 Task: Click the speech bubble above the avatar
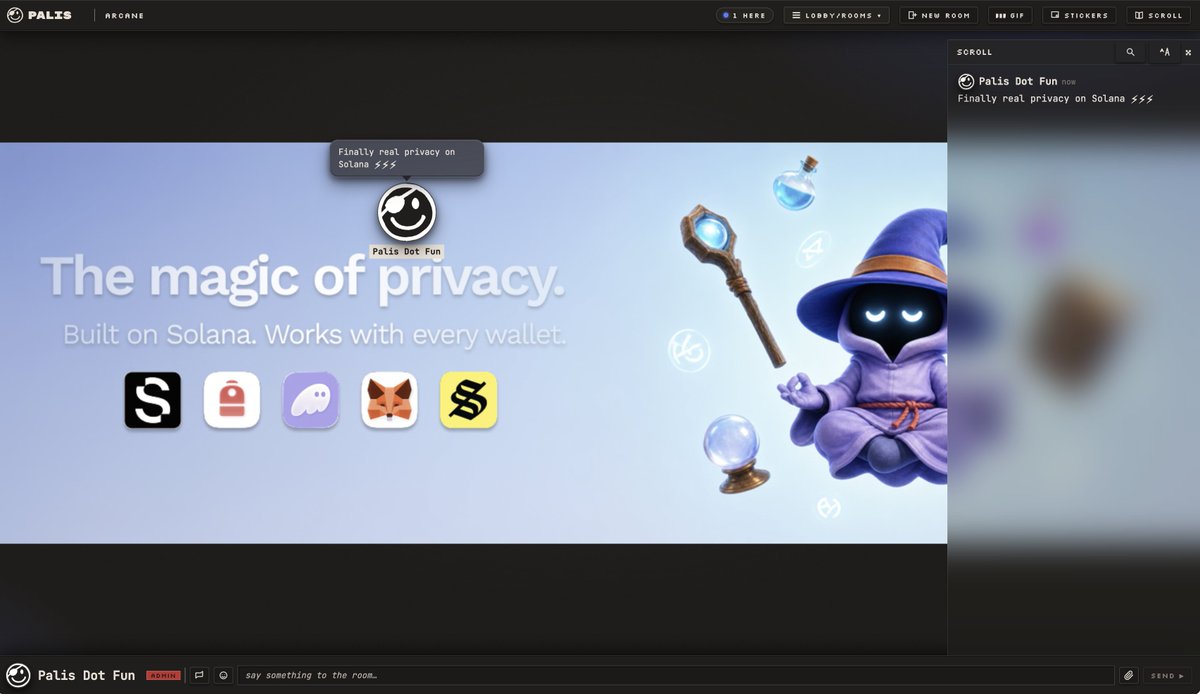click(407, 158)
